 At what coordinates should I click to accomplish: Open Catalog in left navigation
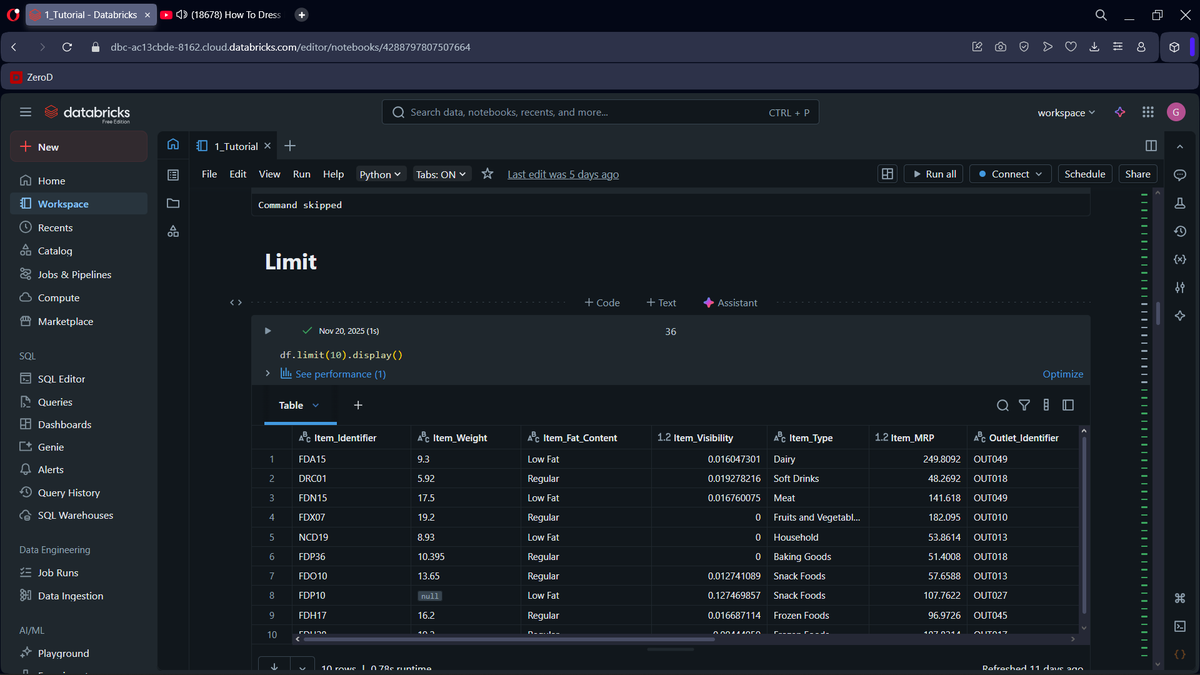[55, 251]
